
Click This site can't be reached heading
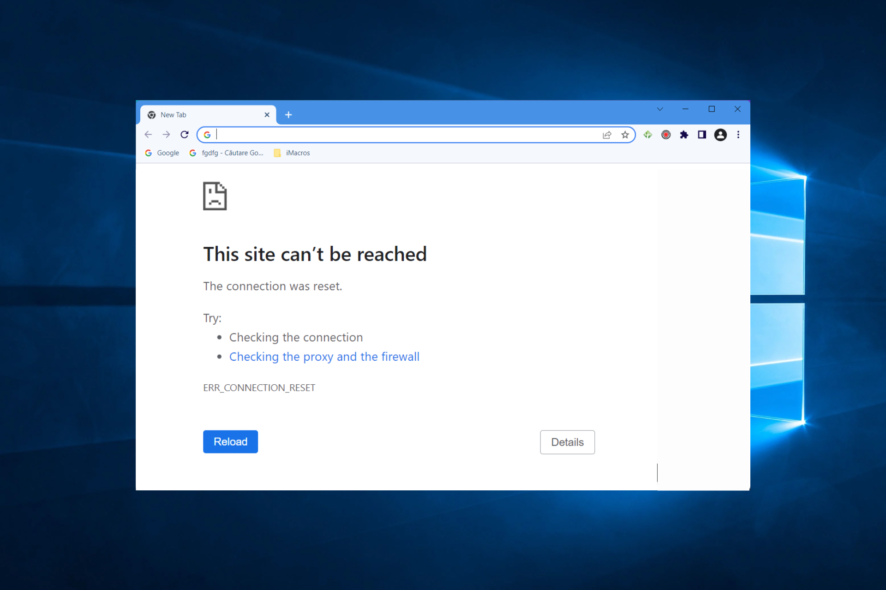pos(315,254)
